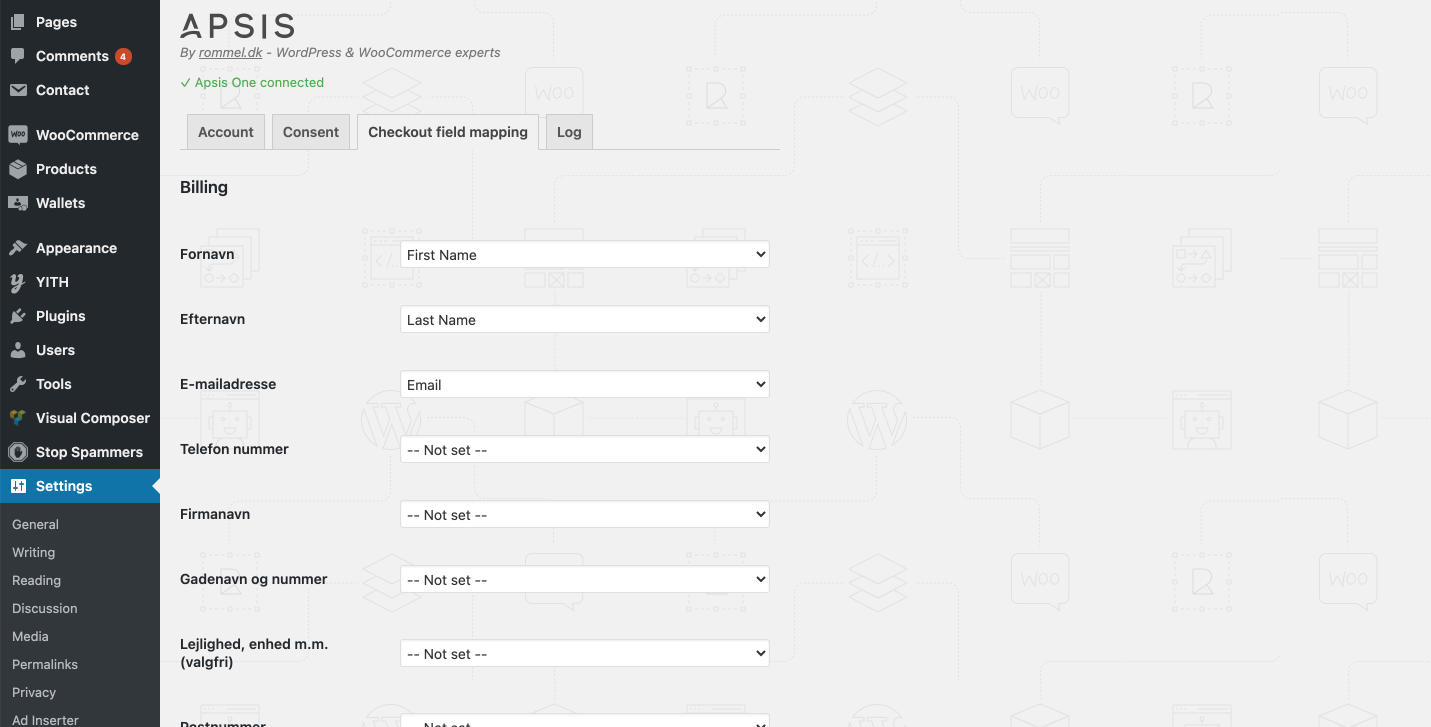Open Permalinks under Settings submenu
Image resolution: width=1431 pixels, height=727 pixels.
pyautogui.click(x=45, y=664)
